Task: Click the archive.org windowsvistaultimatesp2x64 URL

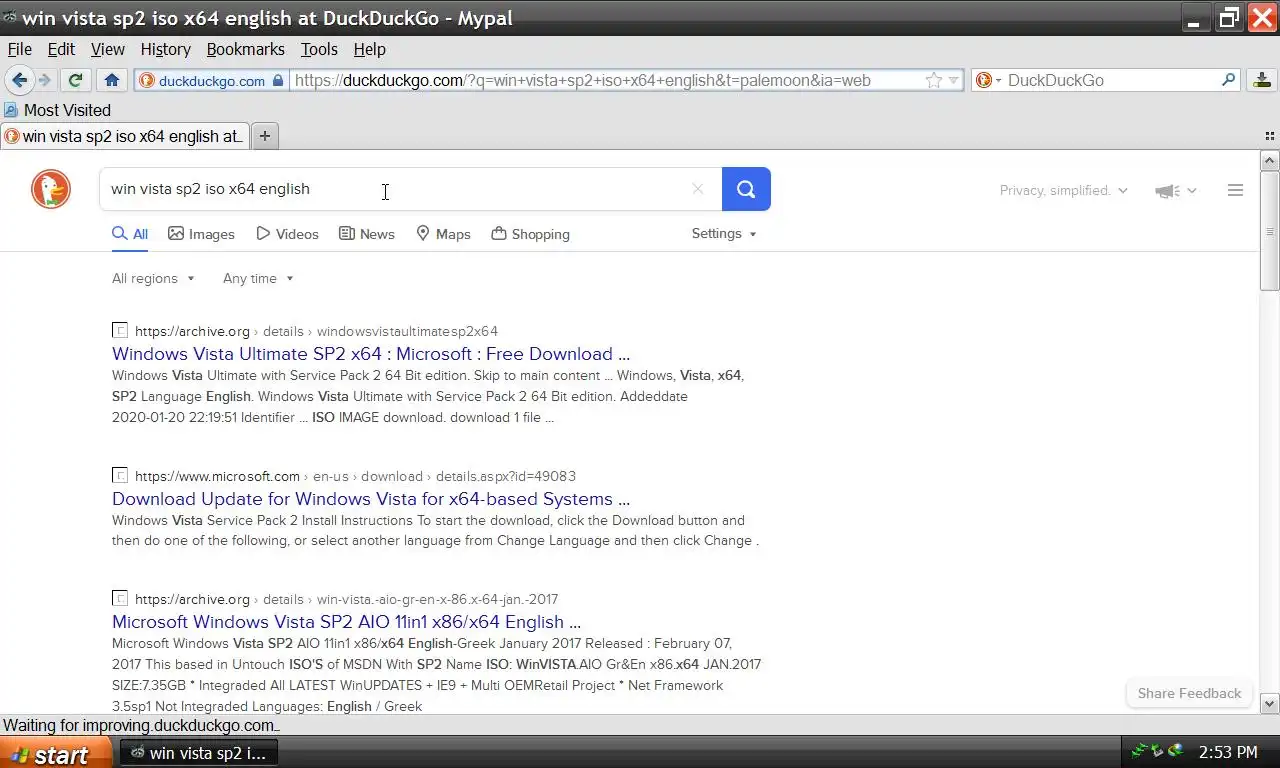Action: (x=316, y=331)
